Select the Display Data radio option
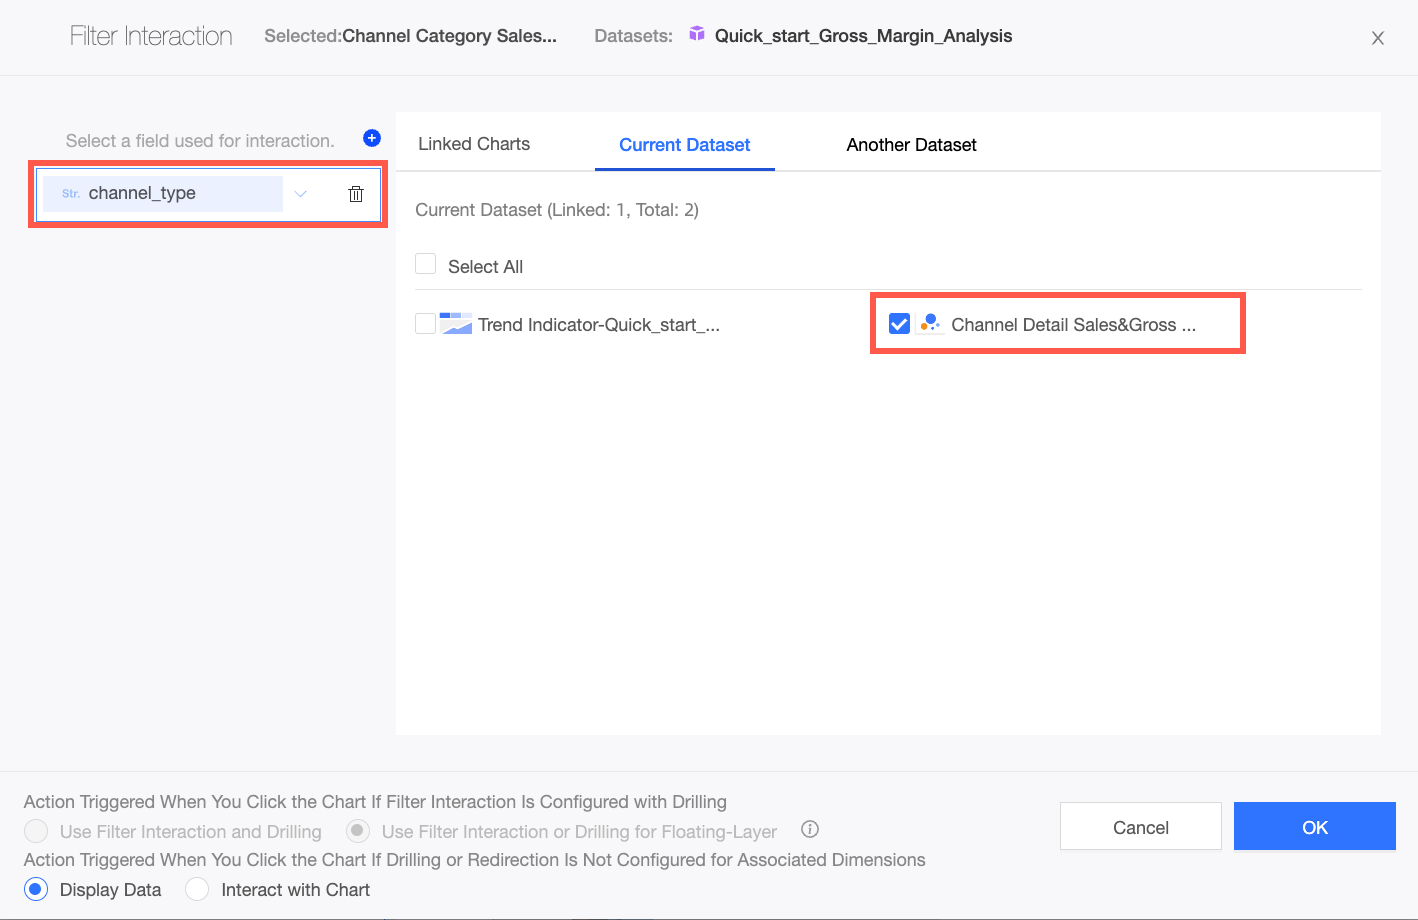This screenshot has height=920, width=1418. [x=37, y=889]
